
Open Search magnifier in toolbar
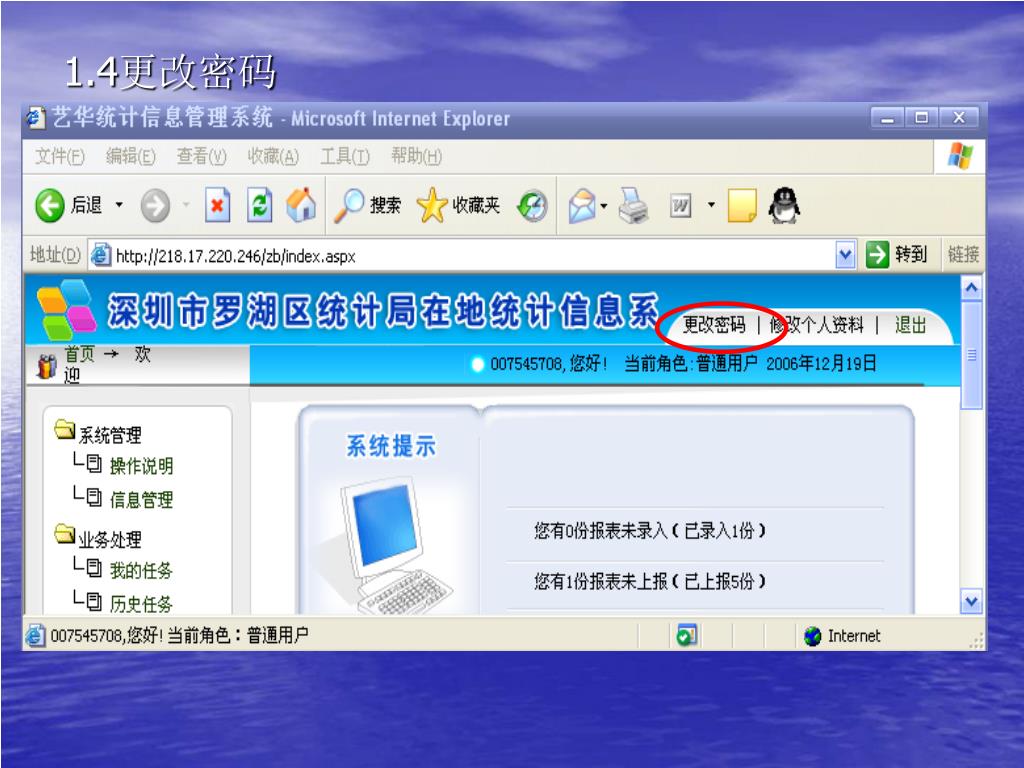(x=349, y=206)
